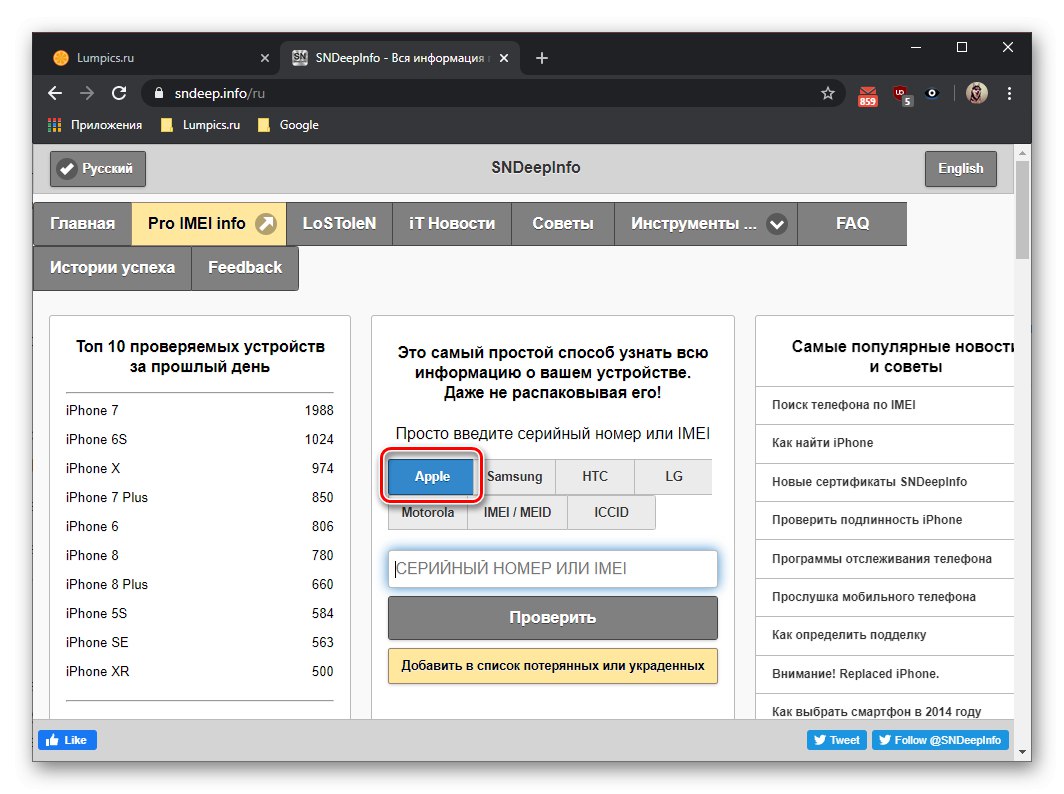Go back with the browser back arrow
This screenshot has height=794, width=1064.
click(x=55, y=93)
